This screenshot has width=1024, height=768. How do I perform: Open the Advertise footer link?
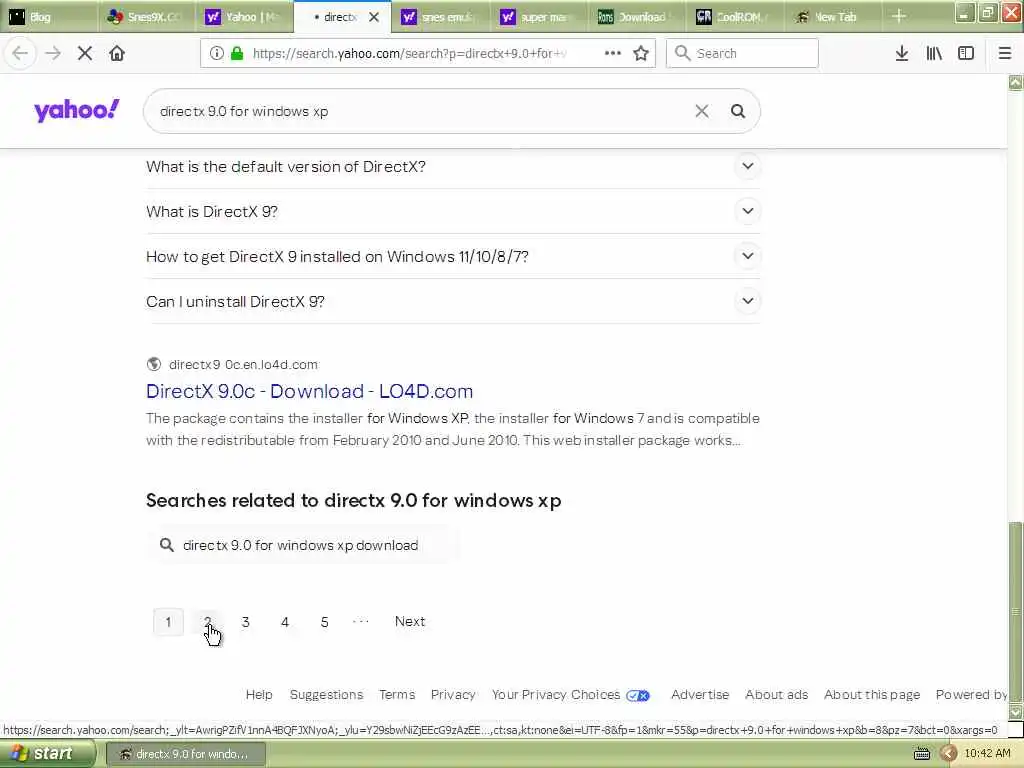pos(699,695)
